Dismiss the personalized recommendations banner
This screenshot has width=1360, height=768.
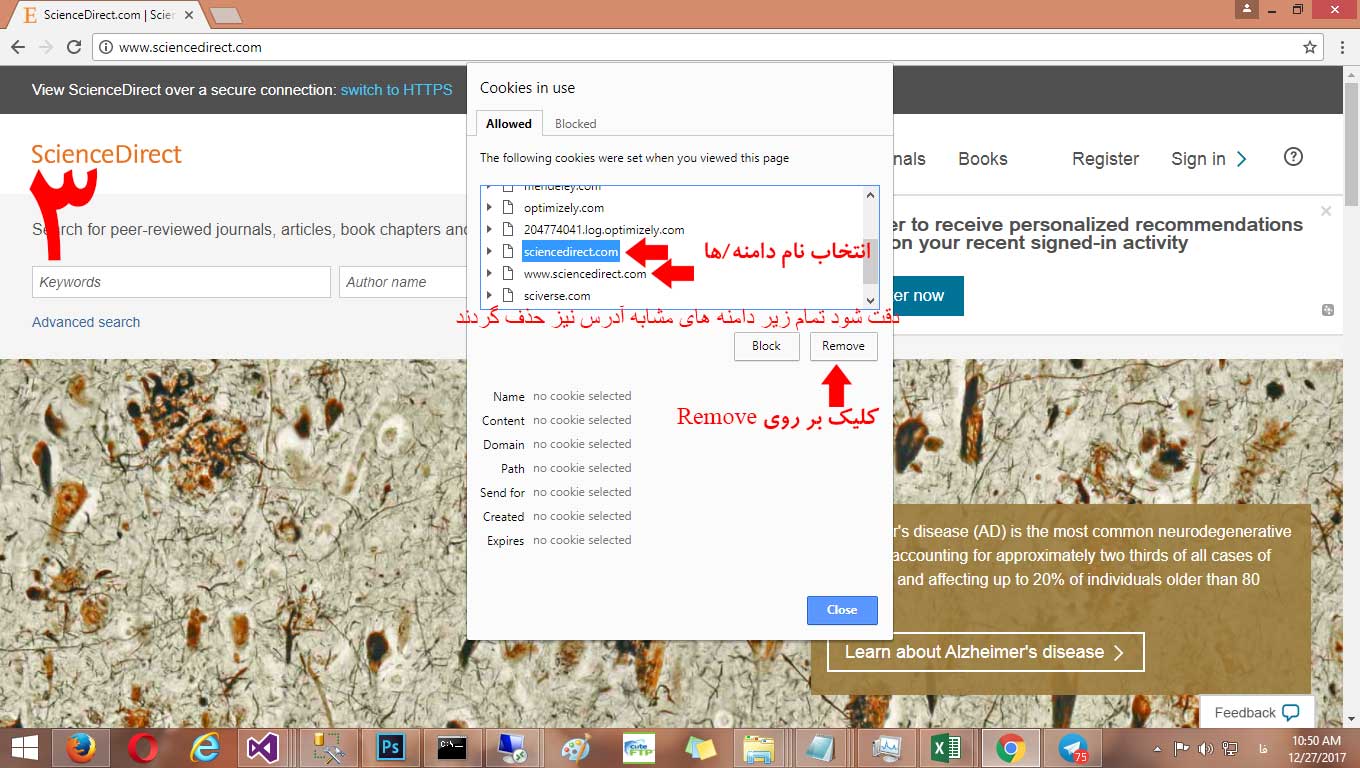click(x=1326, y=211)
